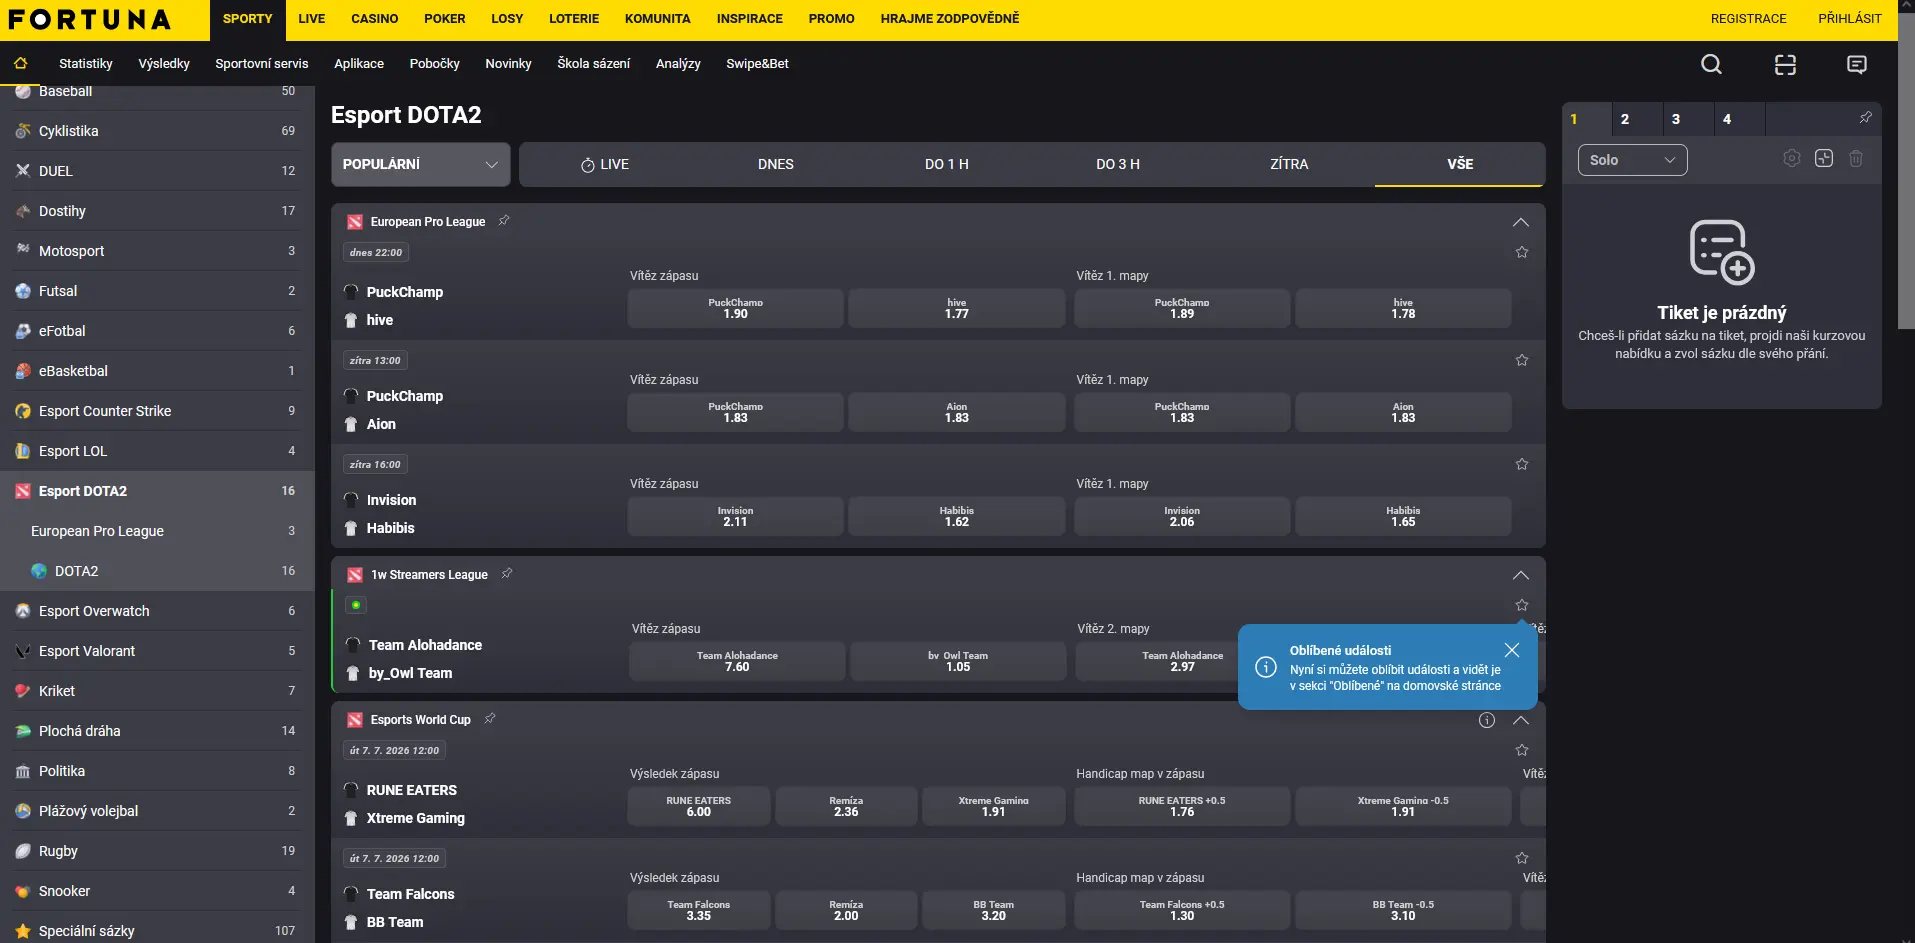The width and height of the screenshot is (1915, 943).
Task: Collapse the European Pro League section
Action: point(1521,222)
